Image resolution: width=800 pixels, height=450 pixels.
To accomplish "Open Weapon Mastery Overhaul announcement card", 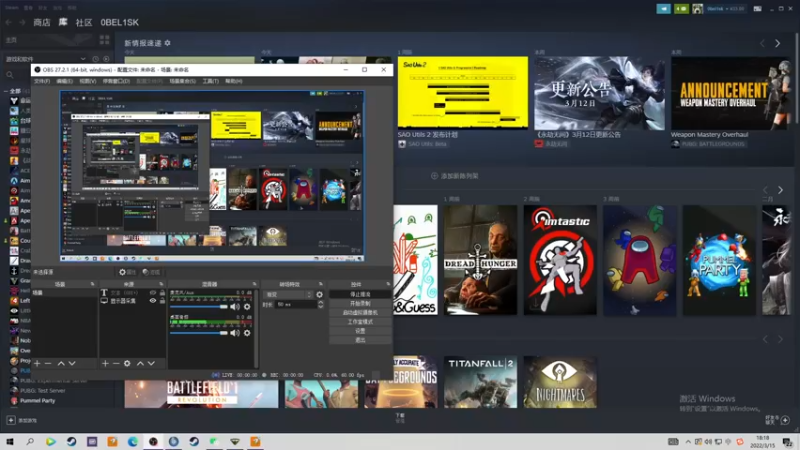I will [x=731, y=93].
